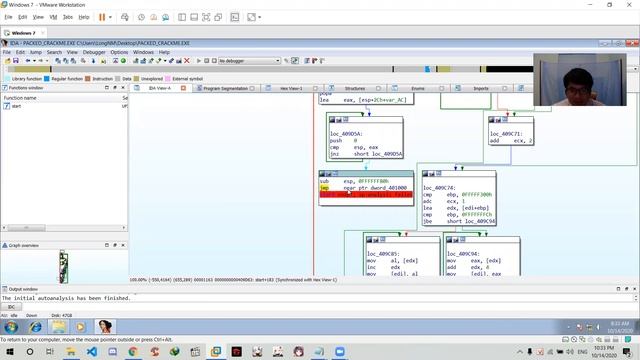Viewport: 640px width, 360px height.
Task: Switch to Imports tab
Action: coord(481,88)
